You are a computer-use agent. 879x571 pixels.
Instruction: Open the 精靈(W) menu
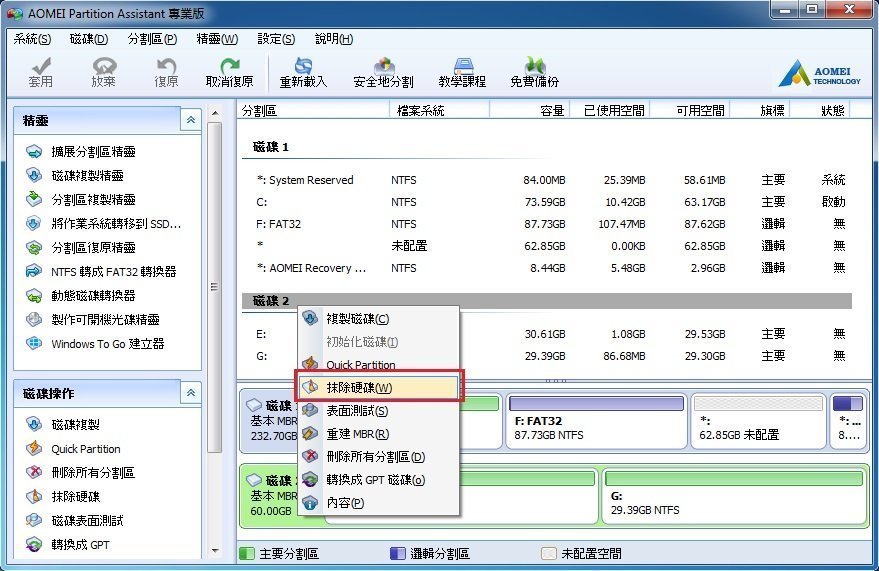point(217,39)
